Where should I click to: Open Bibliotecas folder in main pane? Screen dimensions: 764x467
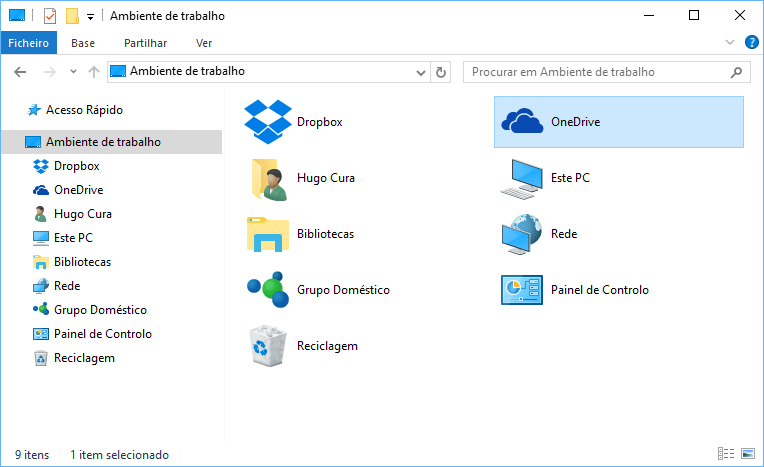[x=266, y=234]
